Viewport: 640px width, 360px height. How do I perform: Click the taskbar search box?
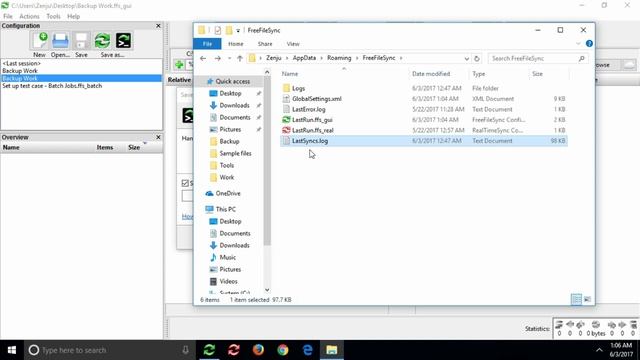click(110, 350)
